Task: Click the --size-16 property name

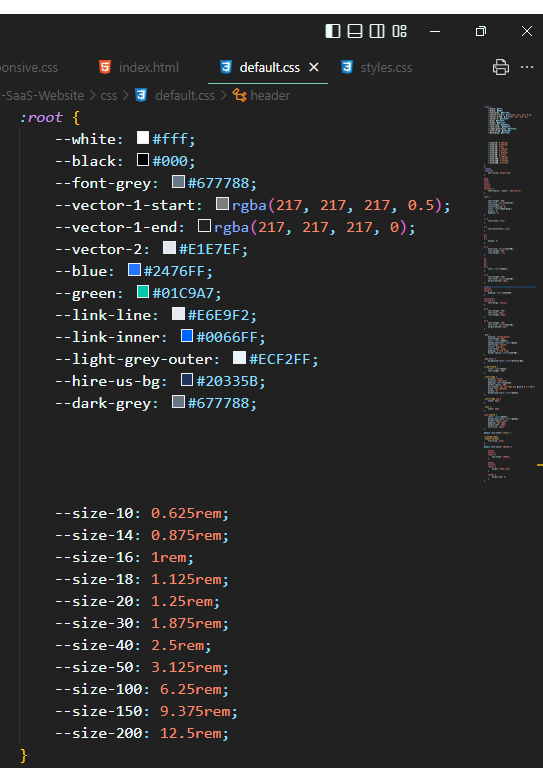Action: 94,557
